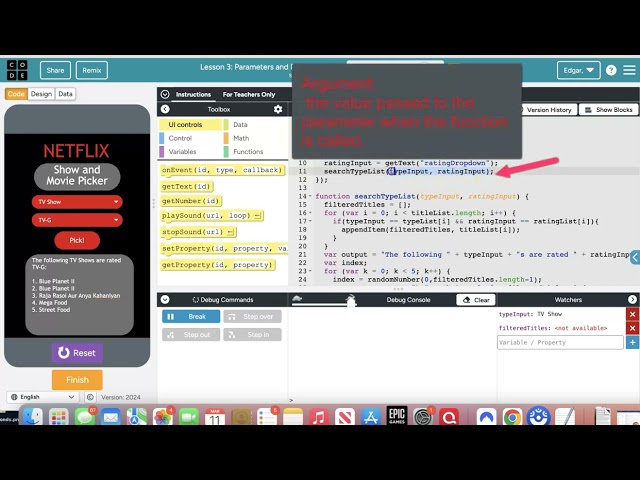The height and width of the screenshot is (480, 640).
Task: Collapse for loop at line 16 fold arrow
Action: coord(310,213)
